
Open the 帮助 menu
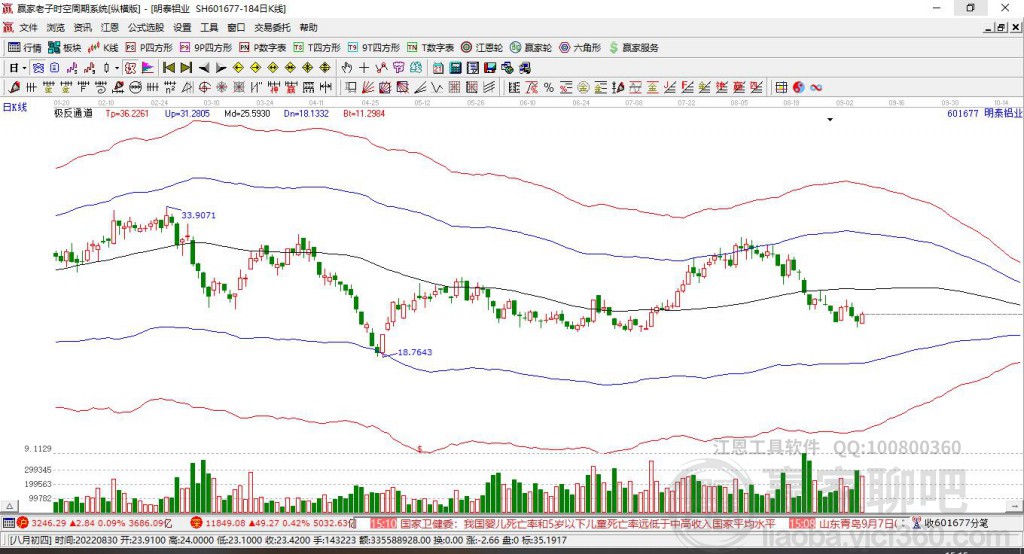point(308,27)
